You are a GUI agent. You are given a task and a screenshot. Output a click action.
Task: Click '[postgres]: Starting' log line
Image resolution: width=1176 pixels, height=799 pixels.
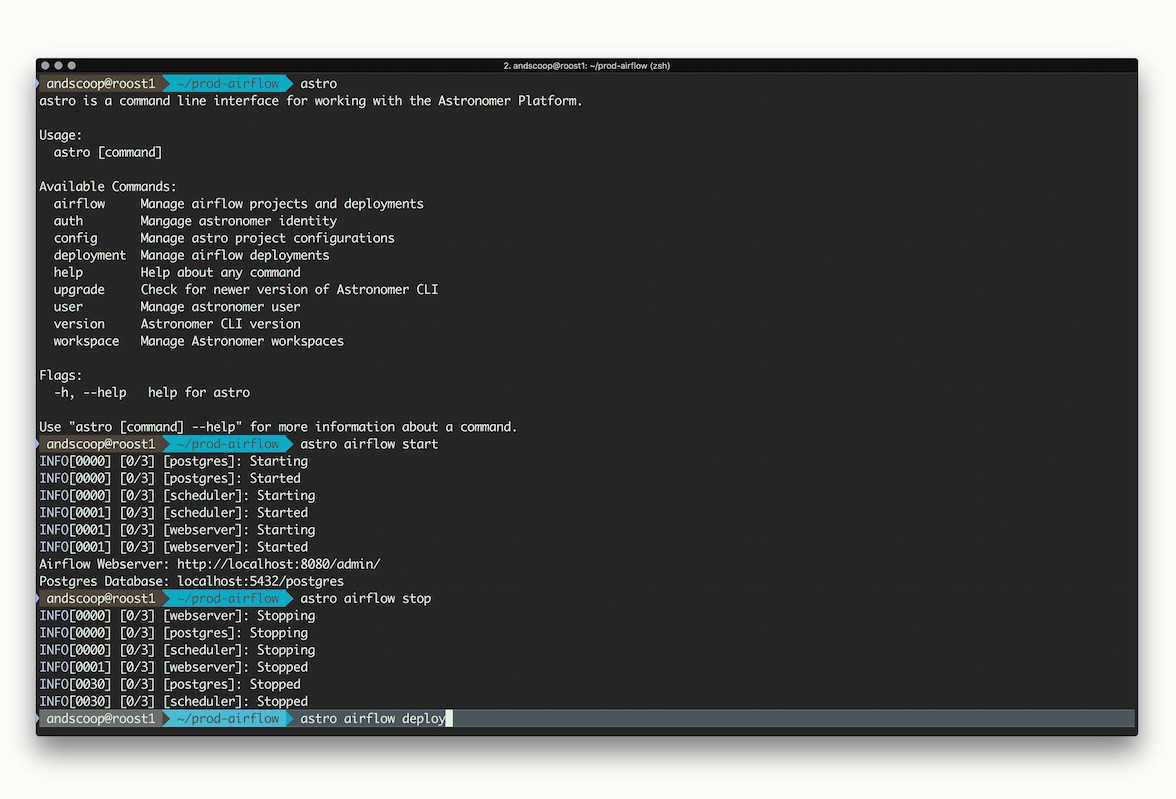tap(174, 461)
